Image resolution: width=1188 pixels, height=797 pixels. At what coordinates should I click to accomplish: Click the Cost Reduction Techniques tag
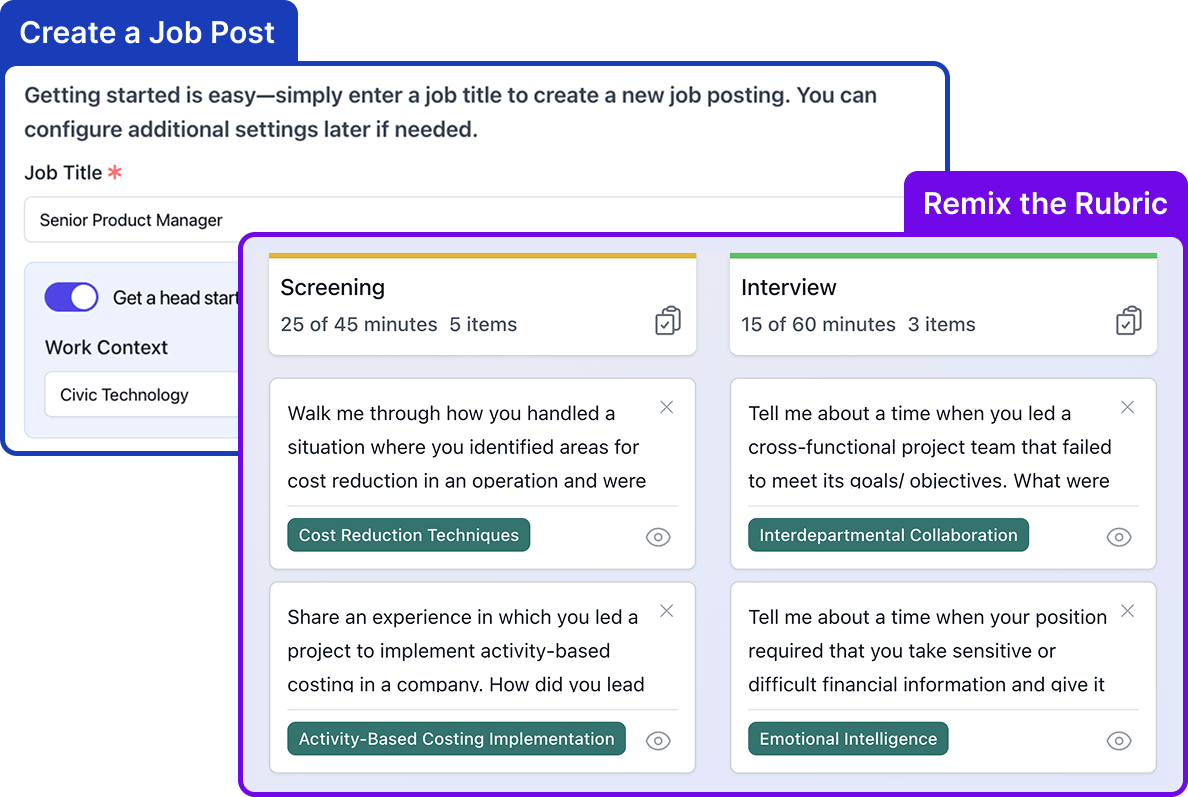click(408, 535)
